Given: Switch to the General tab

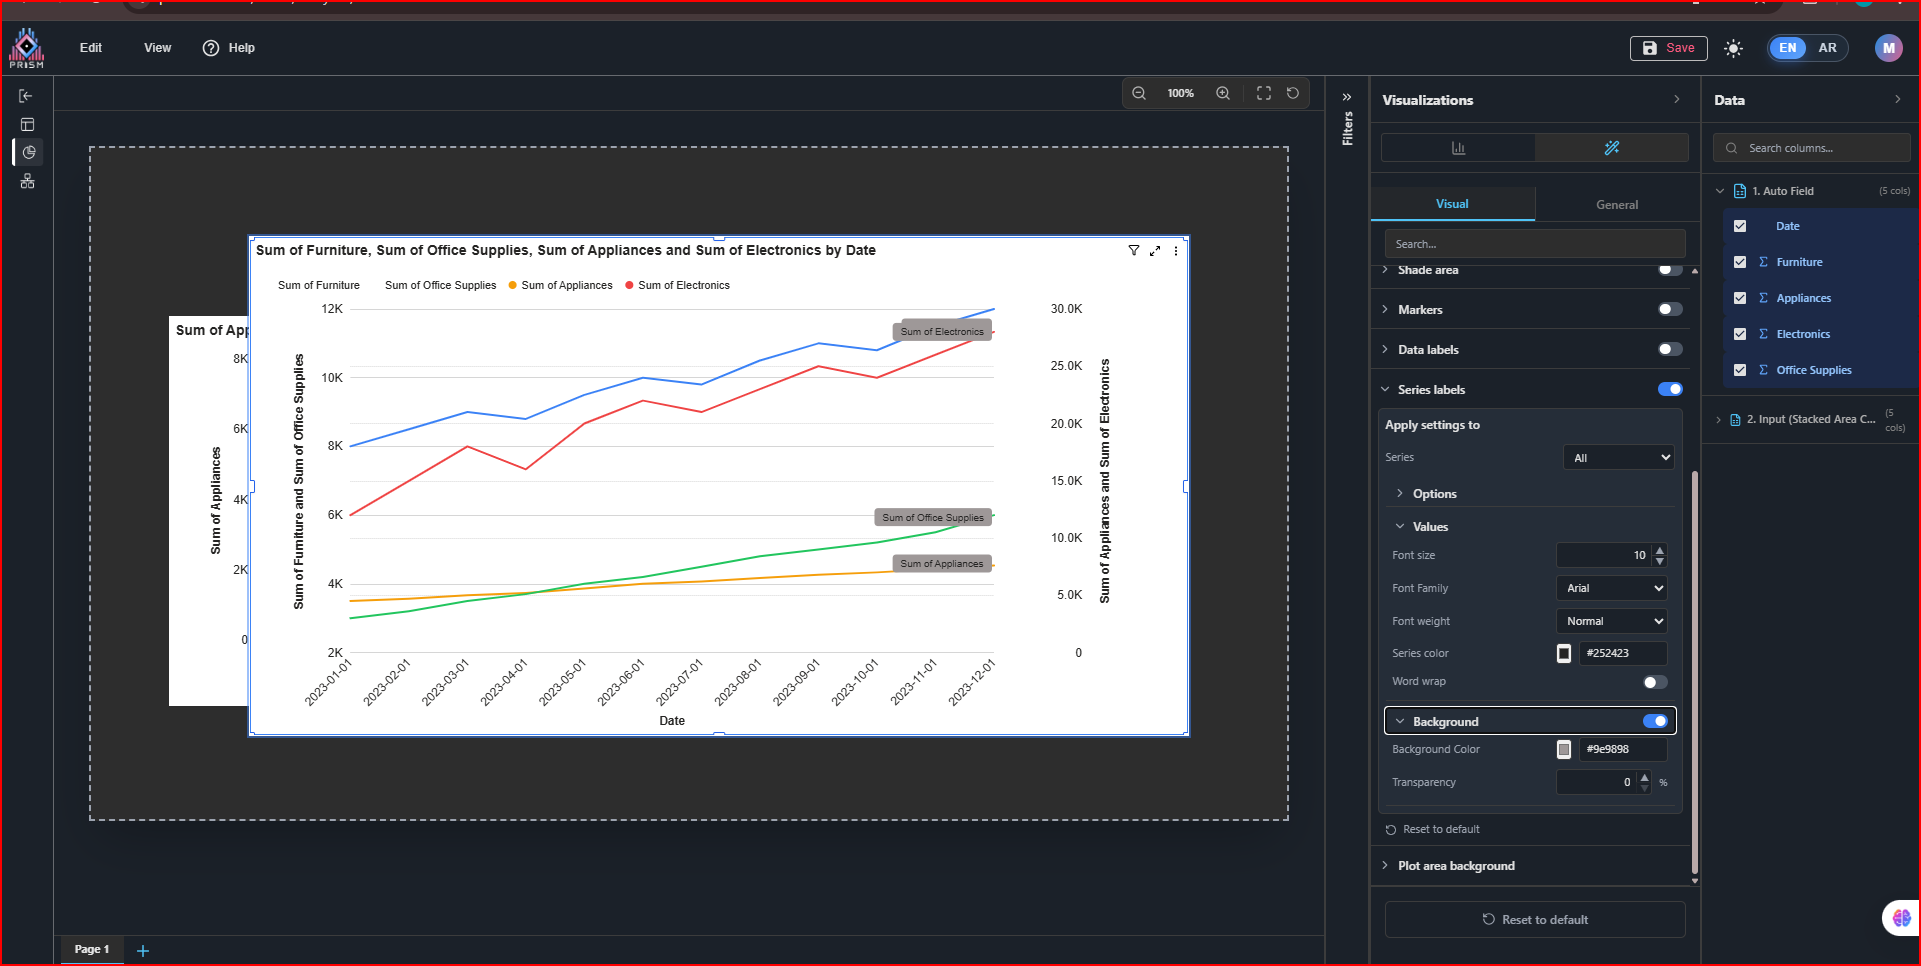Looking at the screenshot, I should coord(1617,205).
